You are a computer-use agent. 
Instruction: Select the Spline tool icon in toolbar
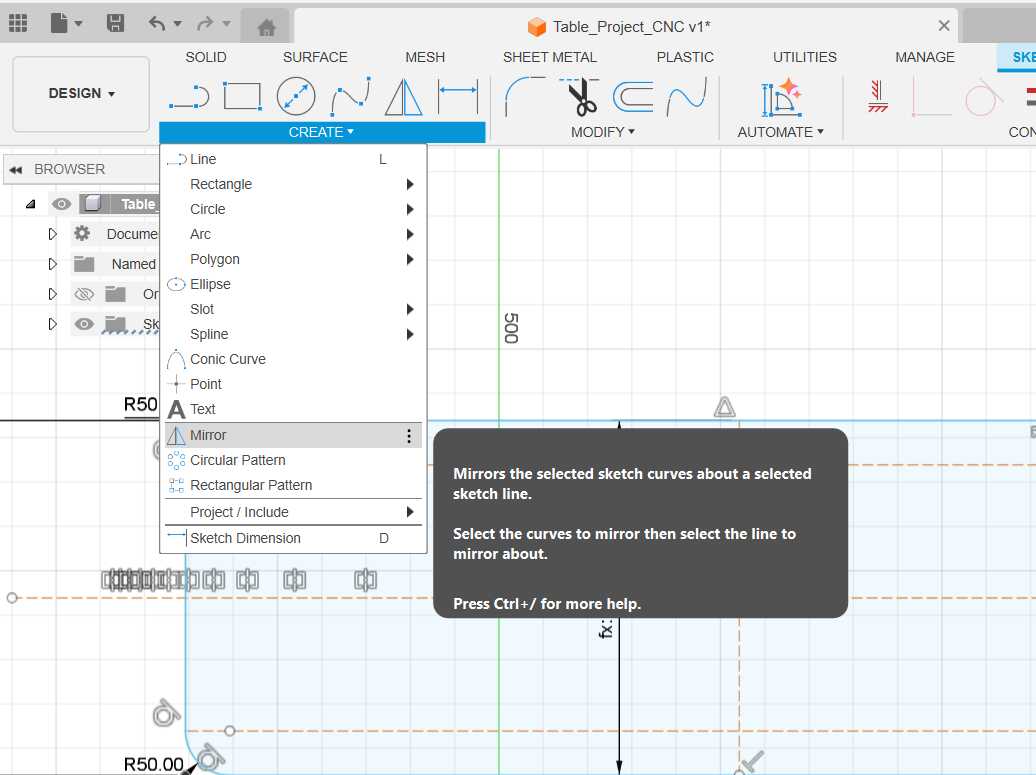coord(350,96)
